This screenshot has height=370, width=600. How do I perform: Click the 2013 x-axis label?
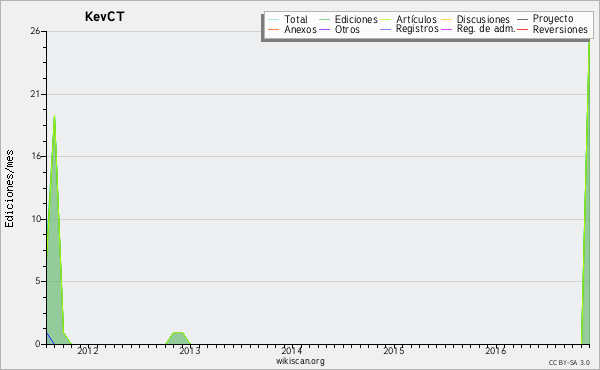[x=190, y=350]
